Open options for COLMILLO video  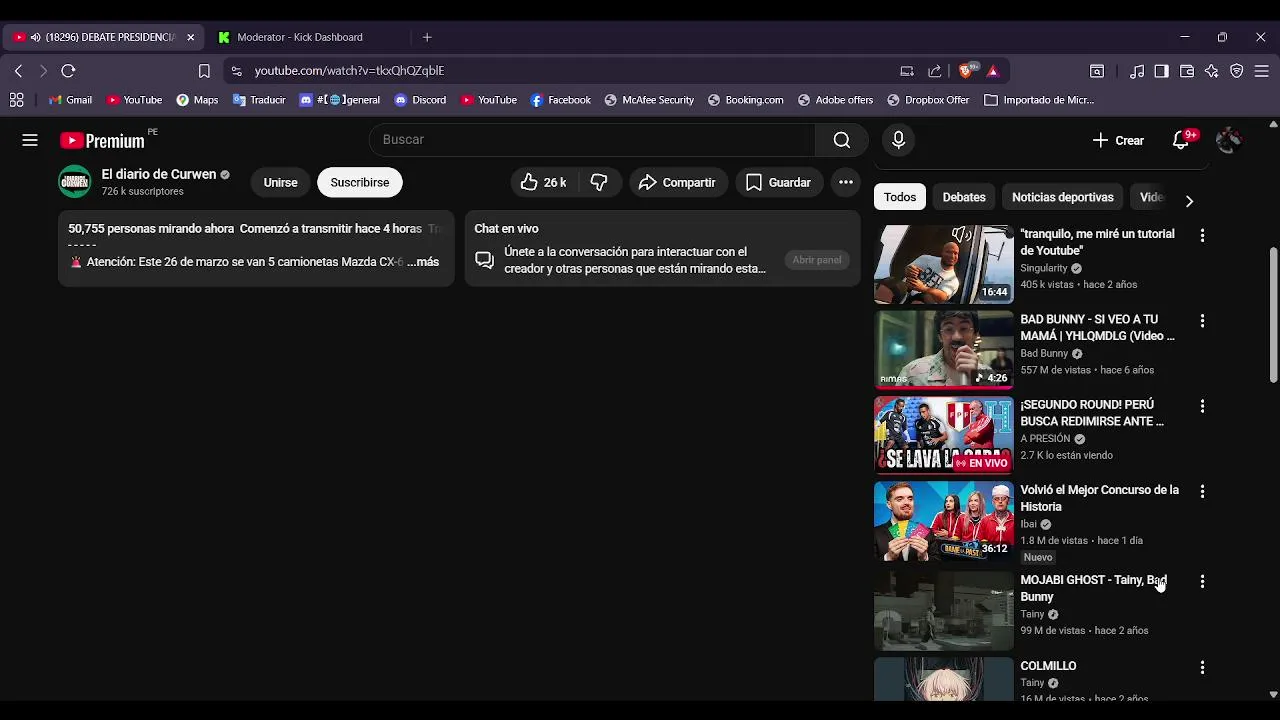[1202, 667]
